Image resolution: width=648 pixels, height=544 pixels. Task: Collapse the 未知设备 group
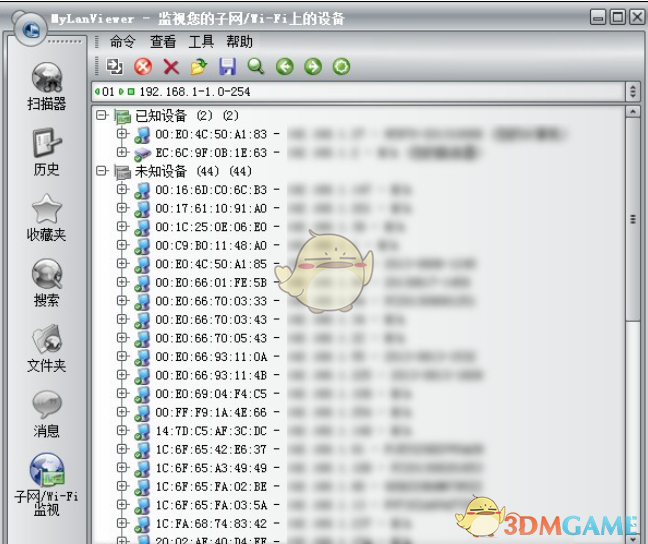pos(101,170)
